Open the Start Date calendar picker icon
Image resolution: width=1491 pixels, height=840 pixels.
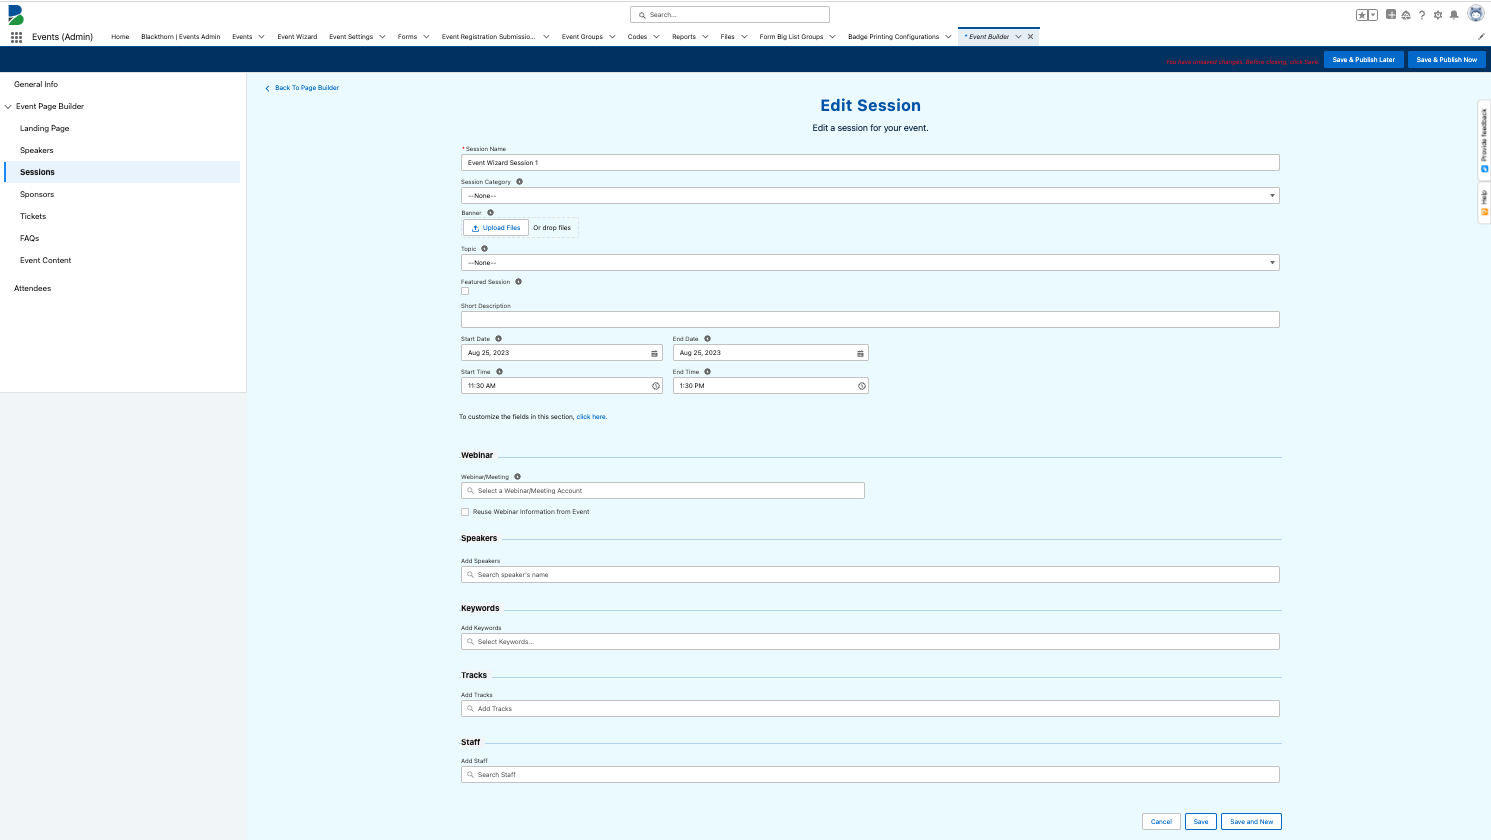point(655,353)
